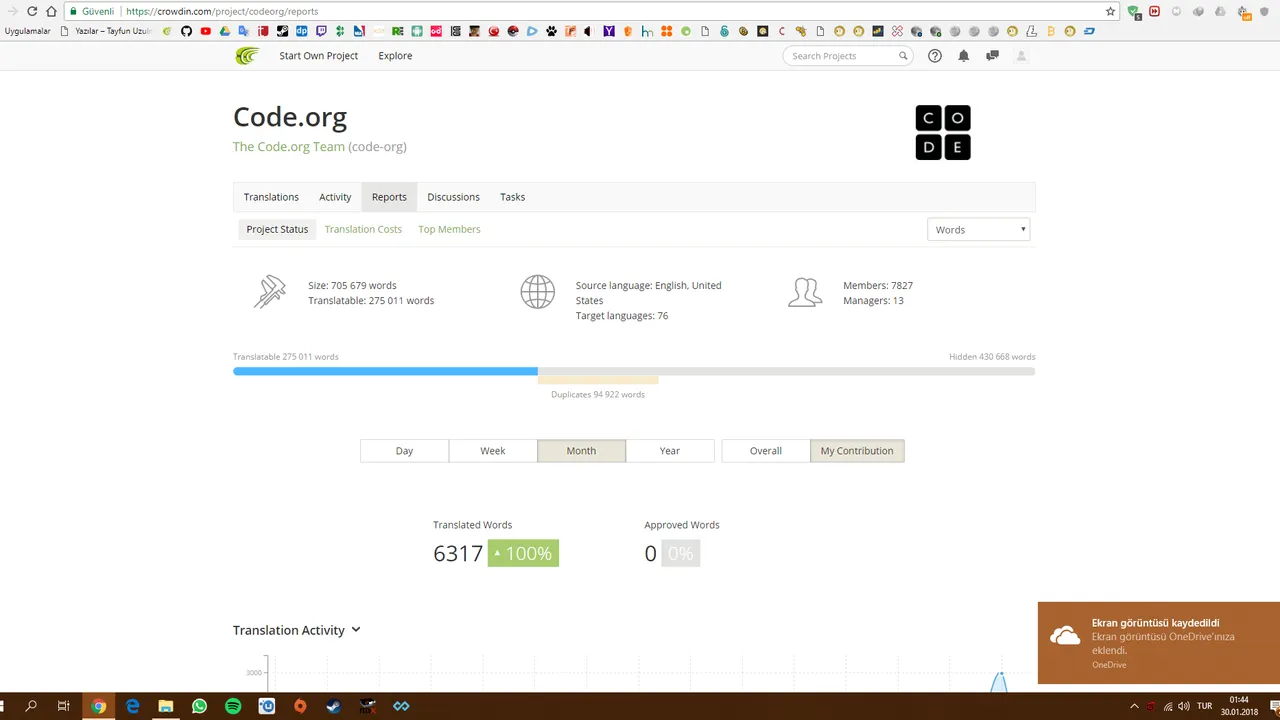The image size is (1280, 720).
Task: Click the red fast-forward extension icon
Action: tap(1155, 11)
